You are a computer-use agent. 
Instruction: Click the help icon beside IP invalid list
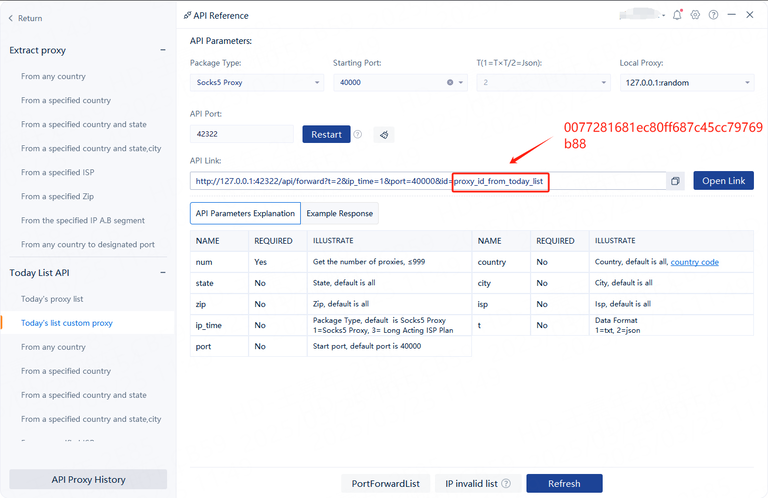click(506, 484)
